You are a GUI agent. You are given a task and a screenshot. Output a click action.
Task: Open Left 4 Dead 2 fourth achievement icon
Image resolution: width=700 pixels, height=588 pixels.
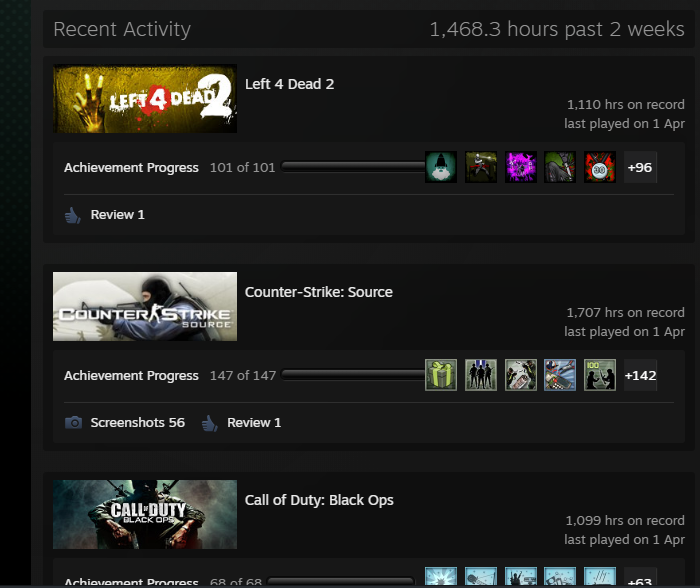[560, 167]
